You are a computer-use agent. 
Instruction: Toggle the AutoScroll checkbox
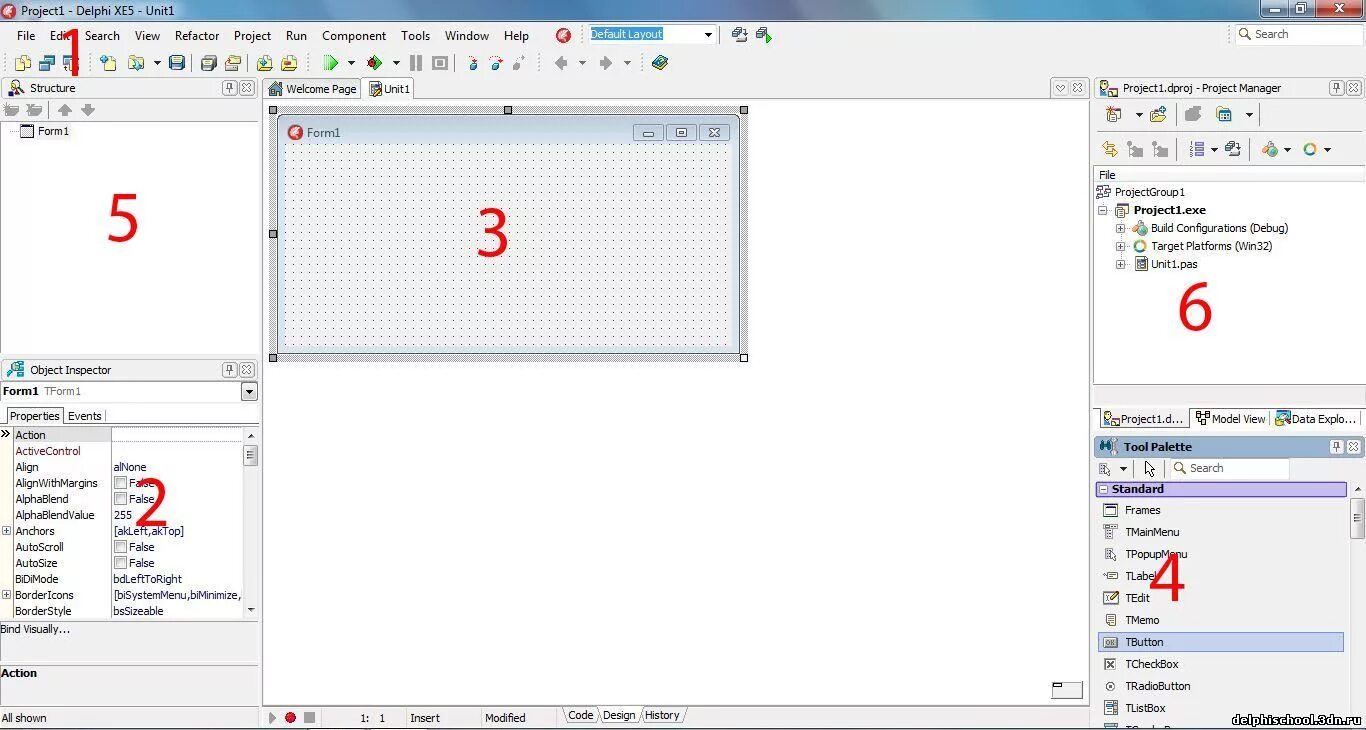point(120,547)
